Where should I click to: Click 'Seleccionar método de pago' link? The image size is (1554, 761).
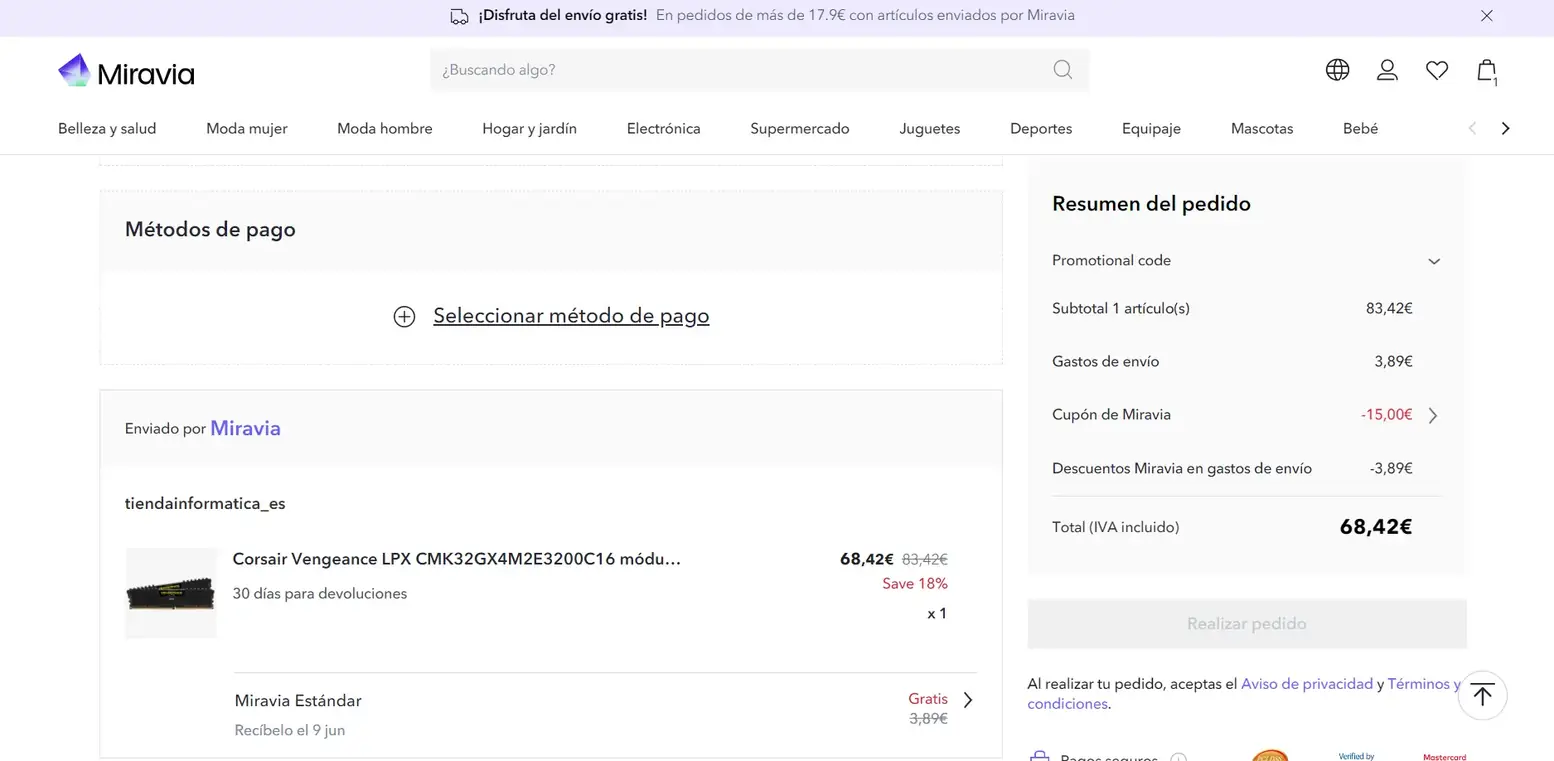pos(571,316)
